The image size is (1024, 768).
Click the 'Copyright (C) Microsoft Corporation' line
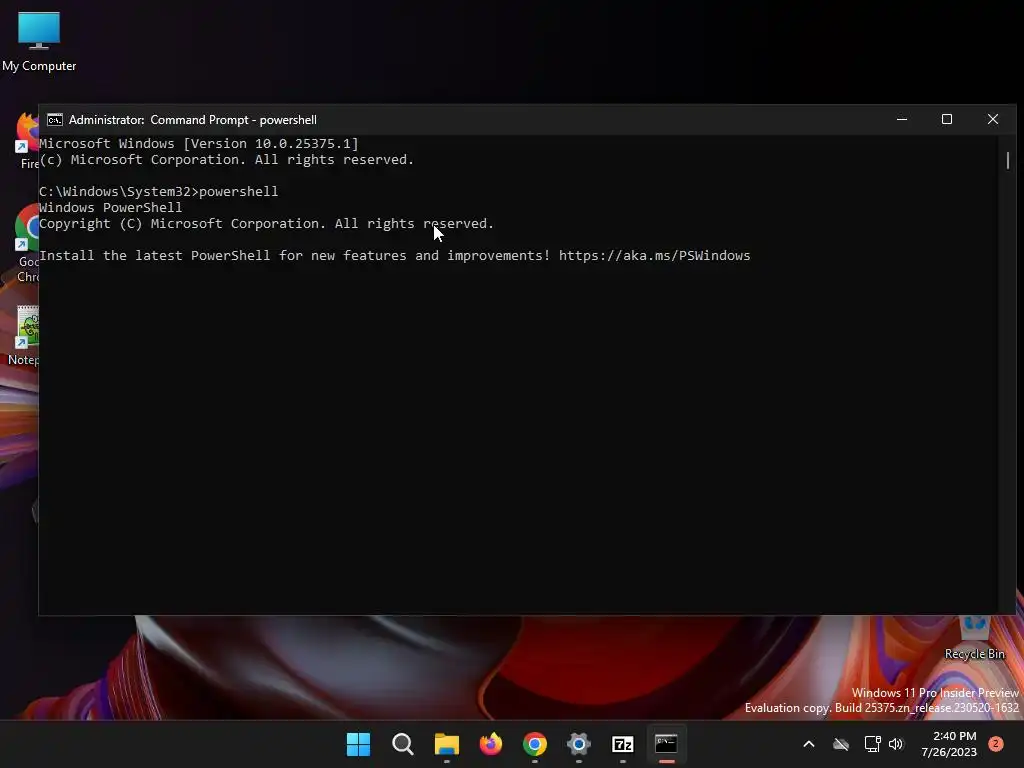pos(266,223)
